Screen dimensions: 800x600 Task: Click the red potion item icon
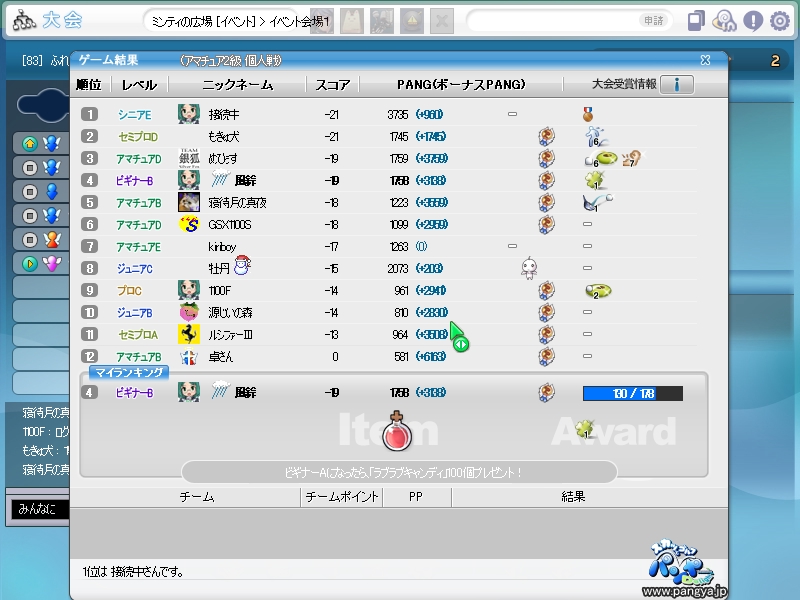coord(397,432)
